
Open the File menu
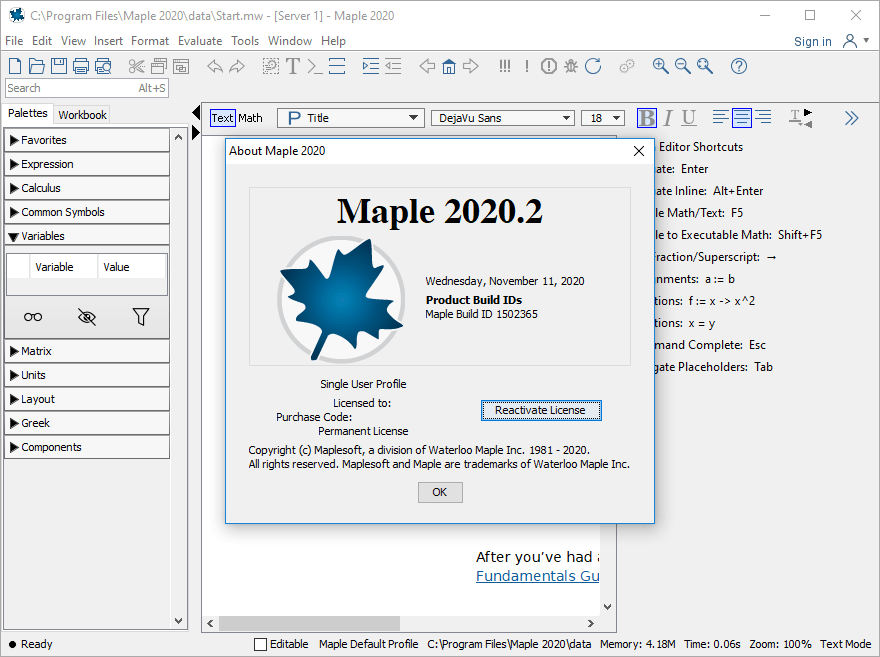[14, 41]
